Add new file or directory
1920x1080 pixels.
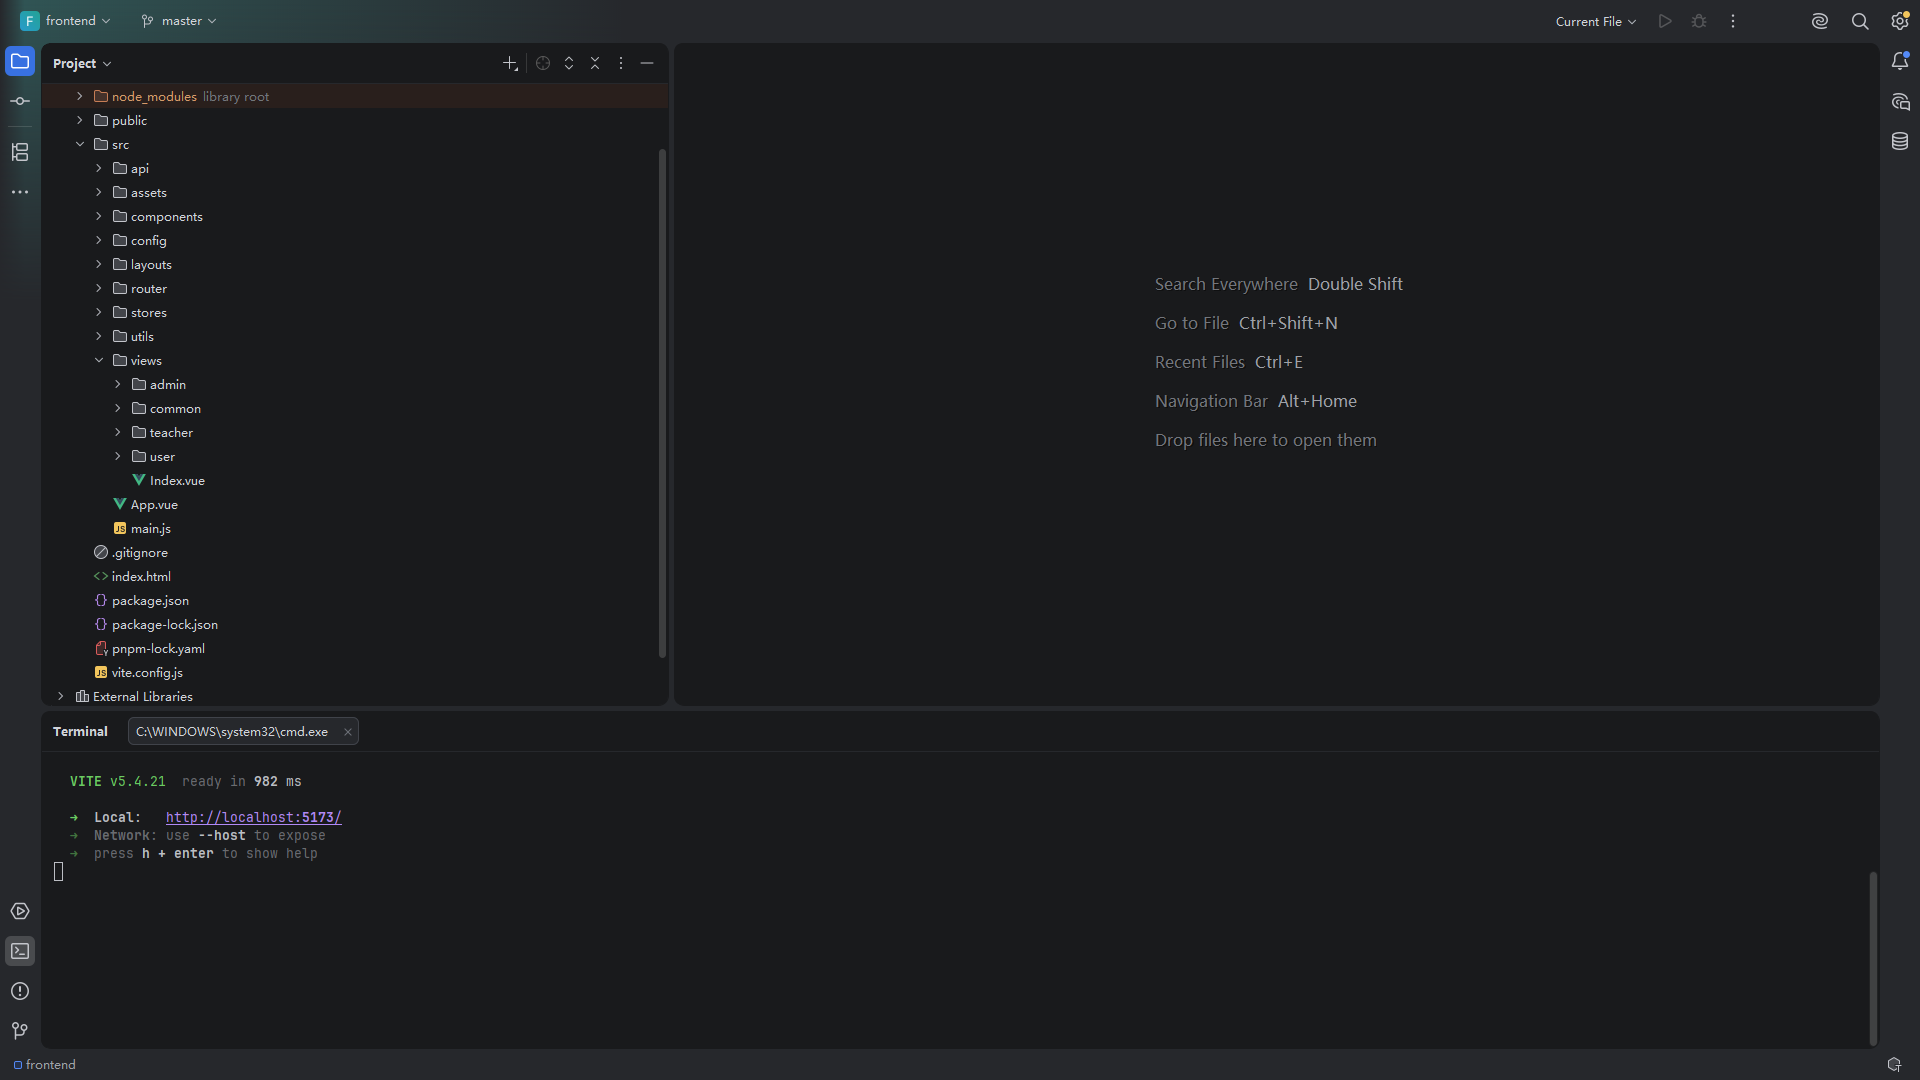(x=510, y=63)
